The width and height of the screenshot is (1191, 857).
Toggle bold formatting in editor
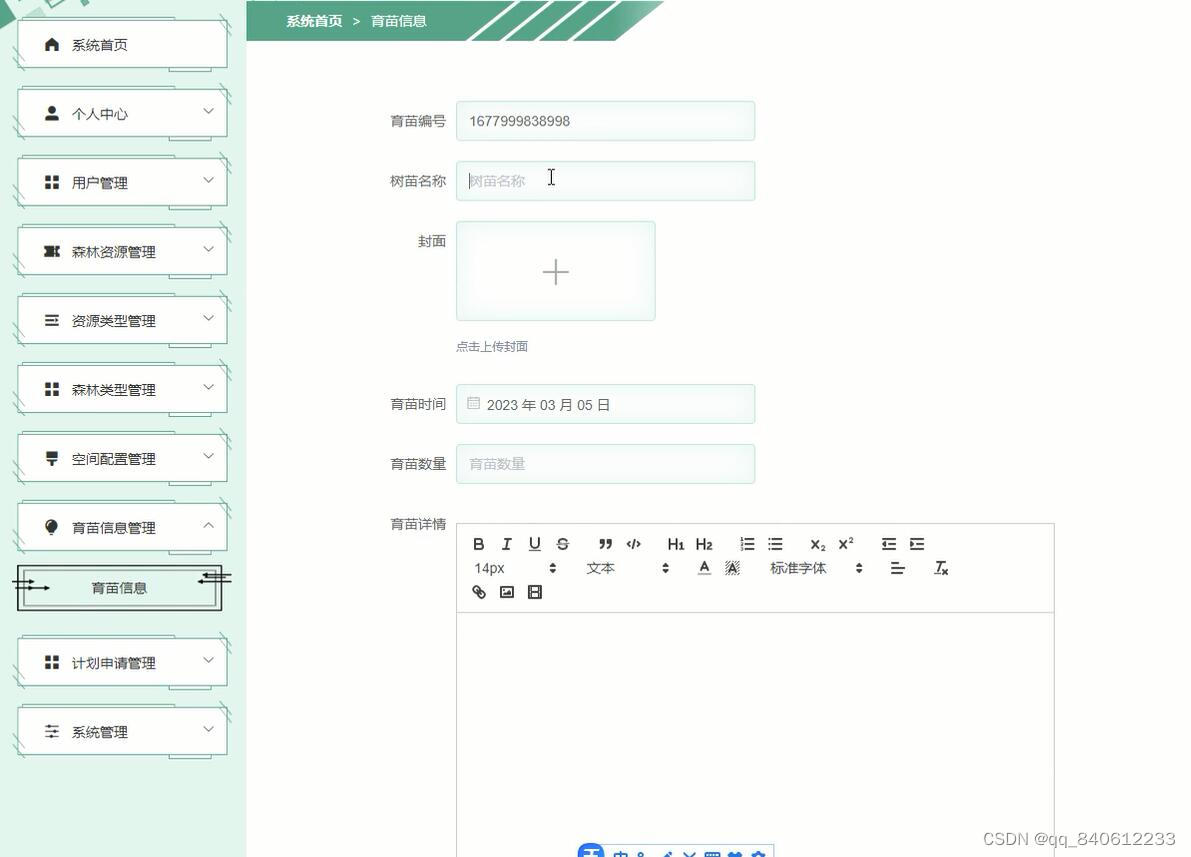pyautogui.click(x=479, y=544)
